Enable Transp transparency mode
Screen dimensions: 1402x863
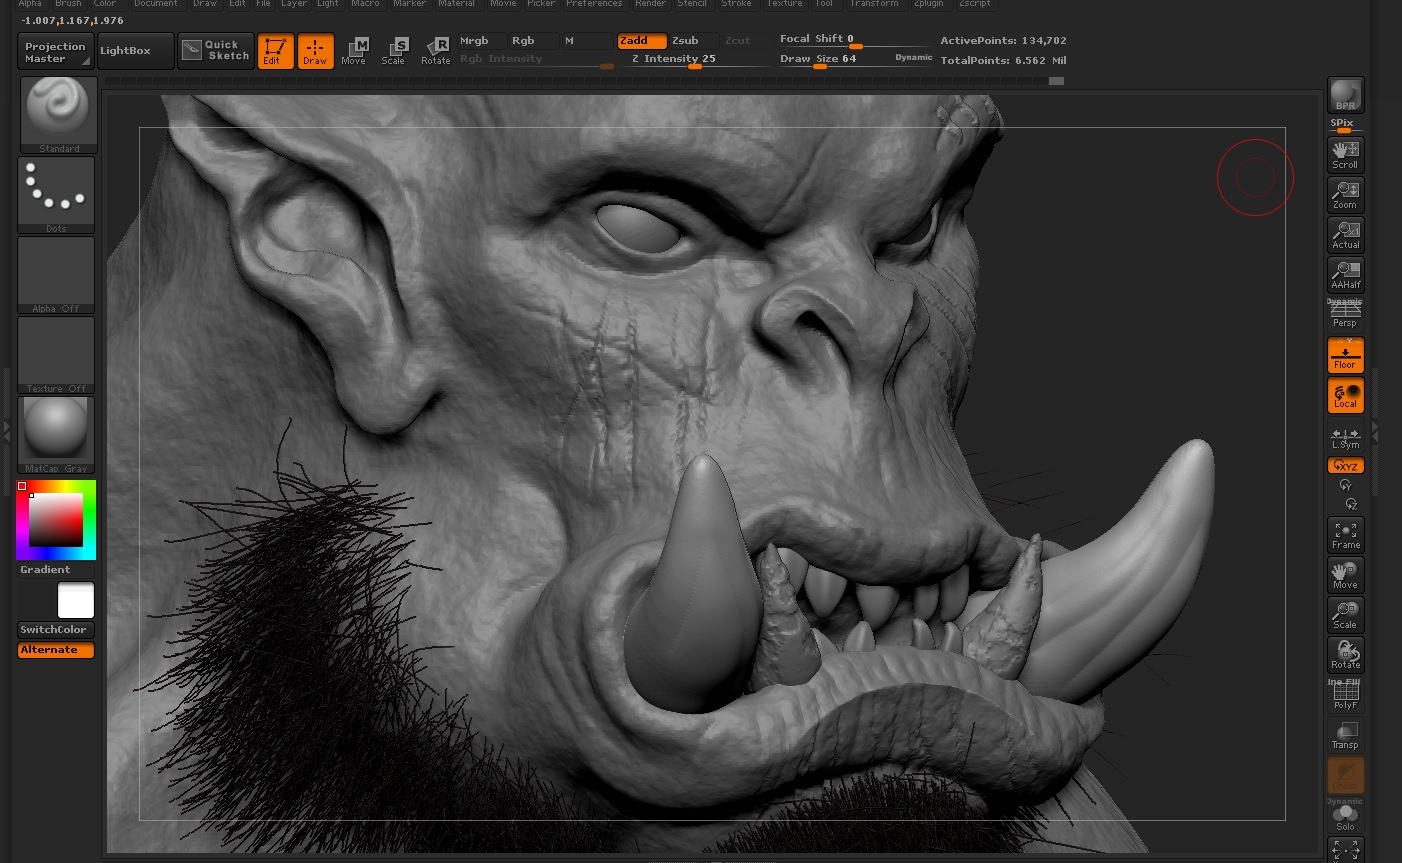pos(1345,735)
